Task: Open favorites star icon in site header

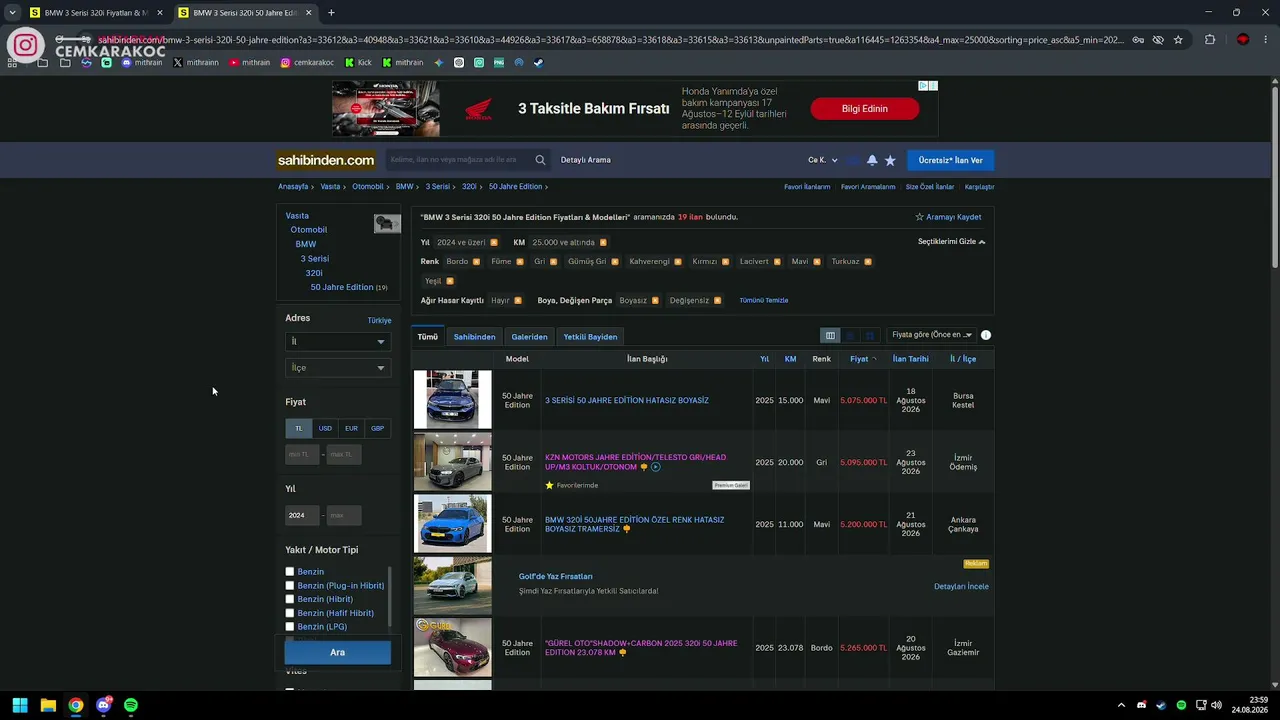Action: (890, 160)
